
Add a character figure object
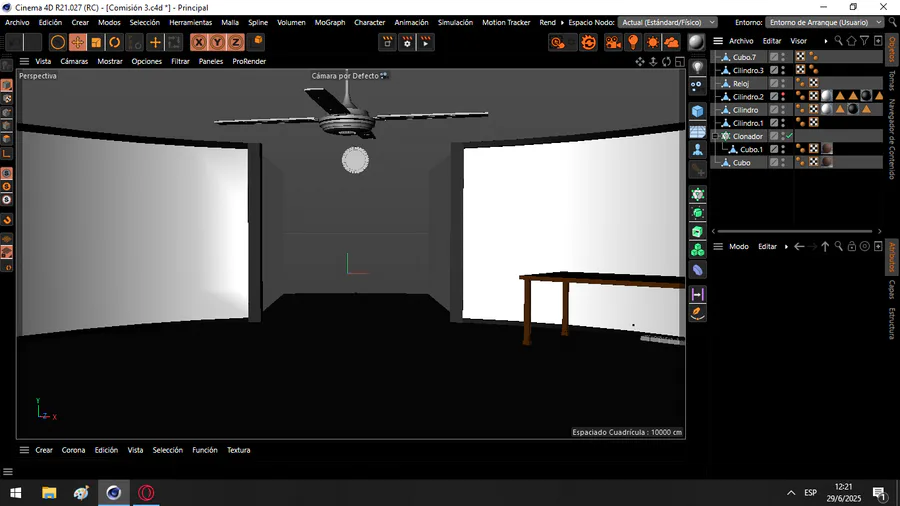tap(697, 150)
